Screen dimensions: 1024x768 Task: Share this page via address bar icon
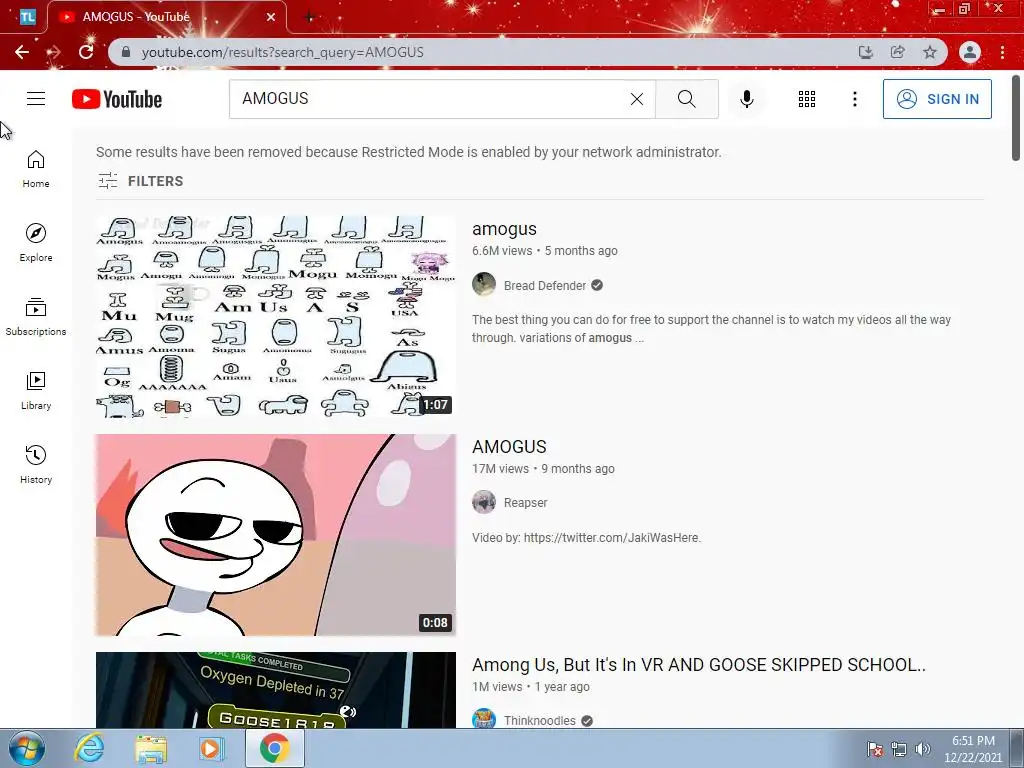pos(897,52)
